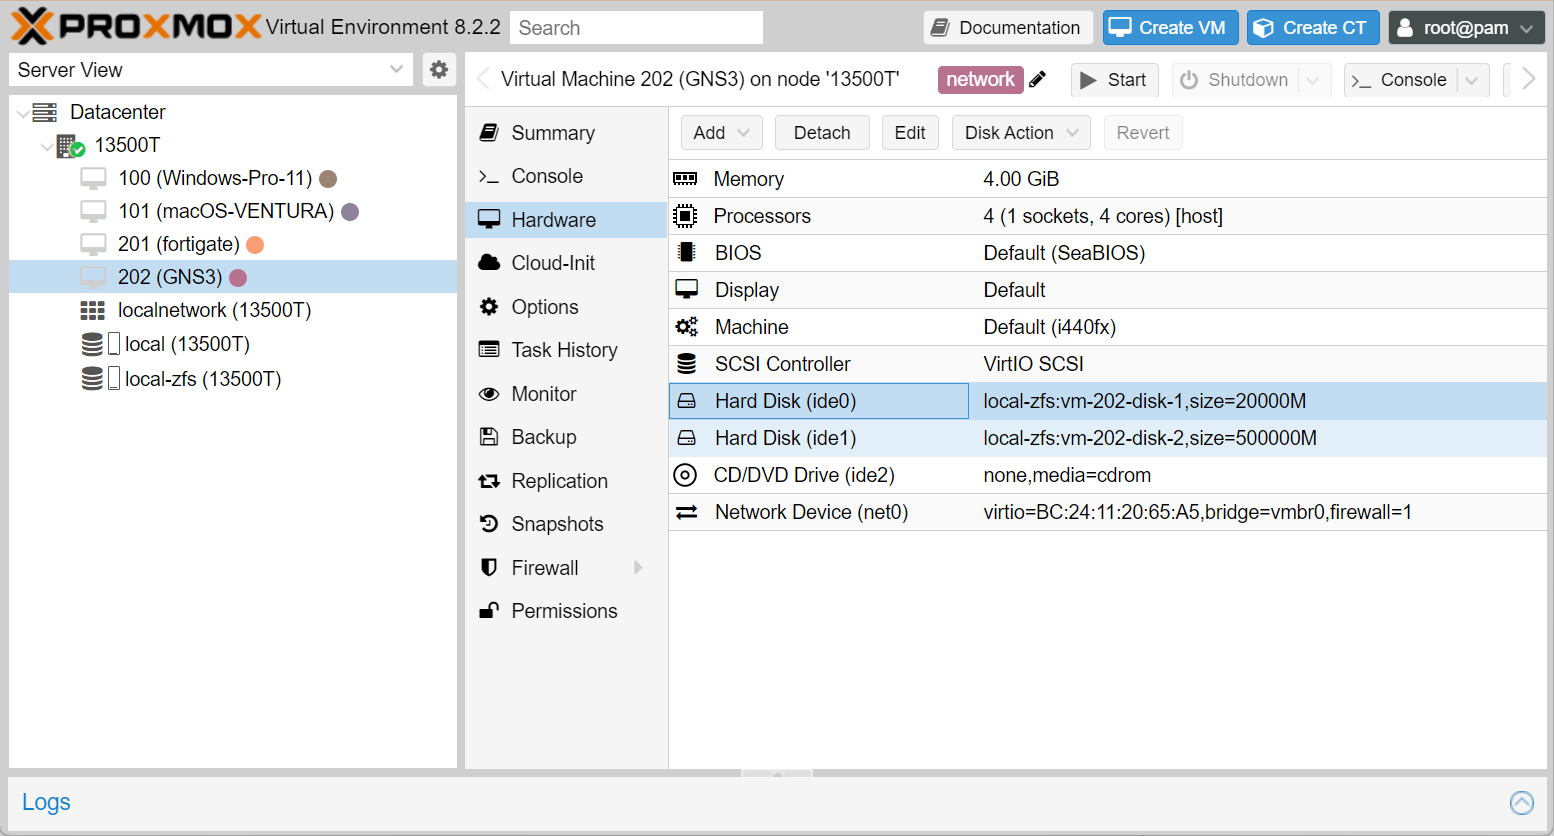The height and width of the screenshot is (836, 1554).
Task: Click the Machine gears icon
Action: (686, 327)
